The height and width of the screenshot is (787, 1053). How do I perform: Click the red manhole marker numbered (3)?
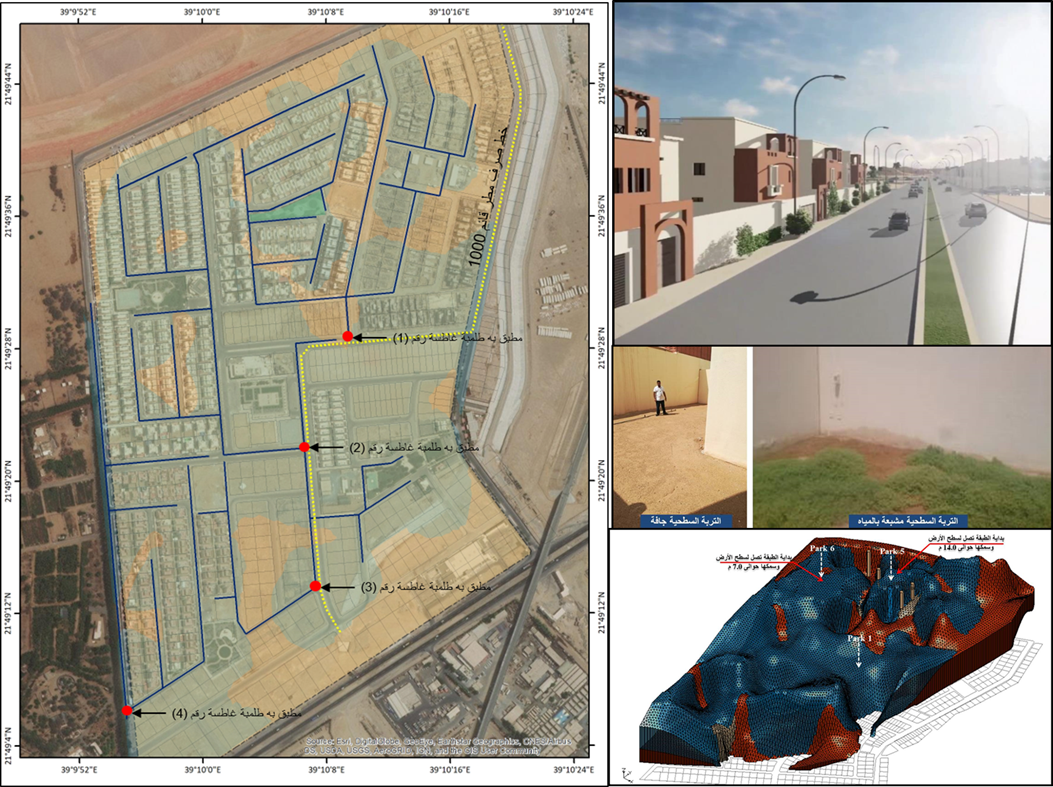[x=315, y=586]
